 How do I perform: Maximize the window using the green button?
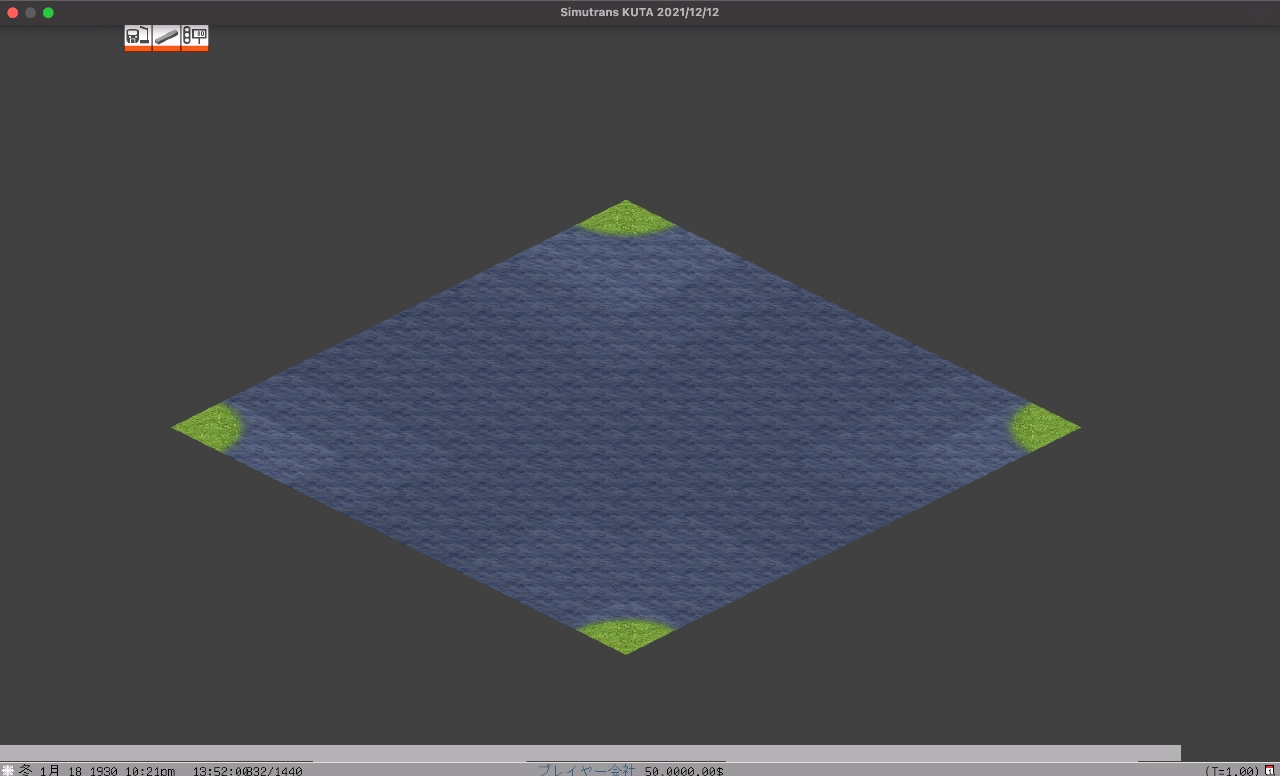point(48,12)
